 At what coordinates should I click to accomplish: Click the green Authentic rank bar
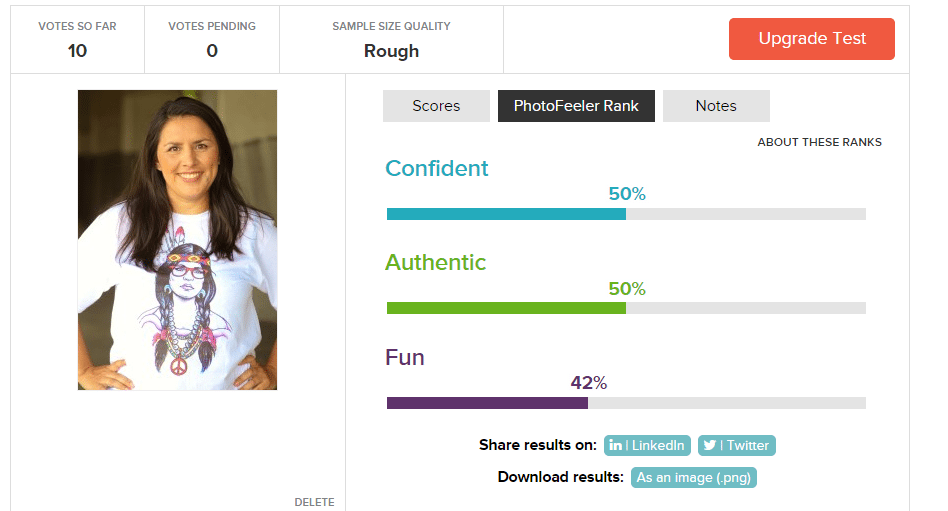(x=506, y=308)
